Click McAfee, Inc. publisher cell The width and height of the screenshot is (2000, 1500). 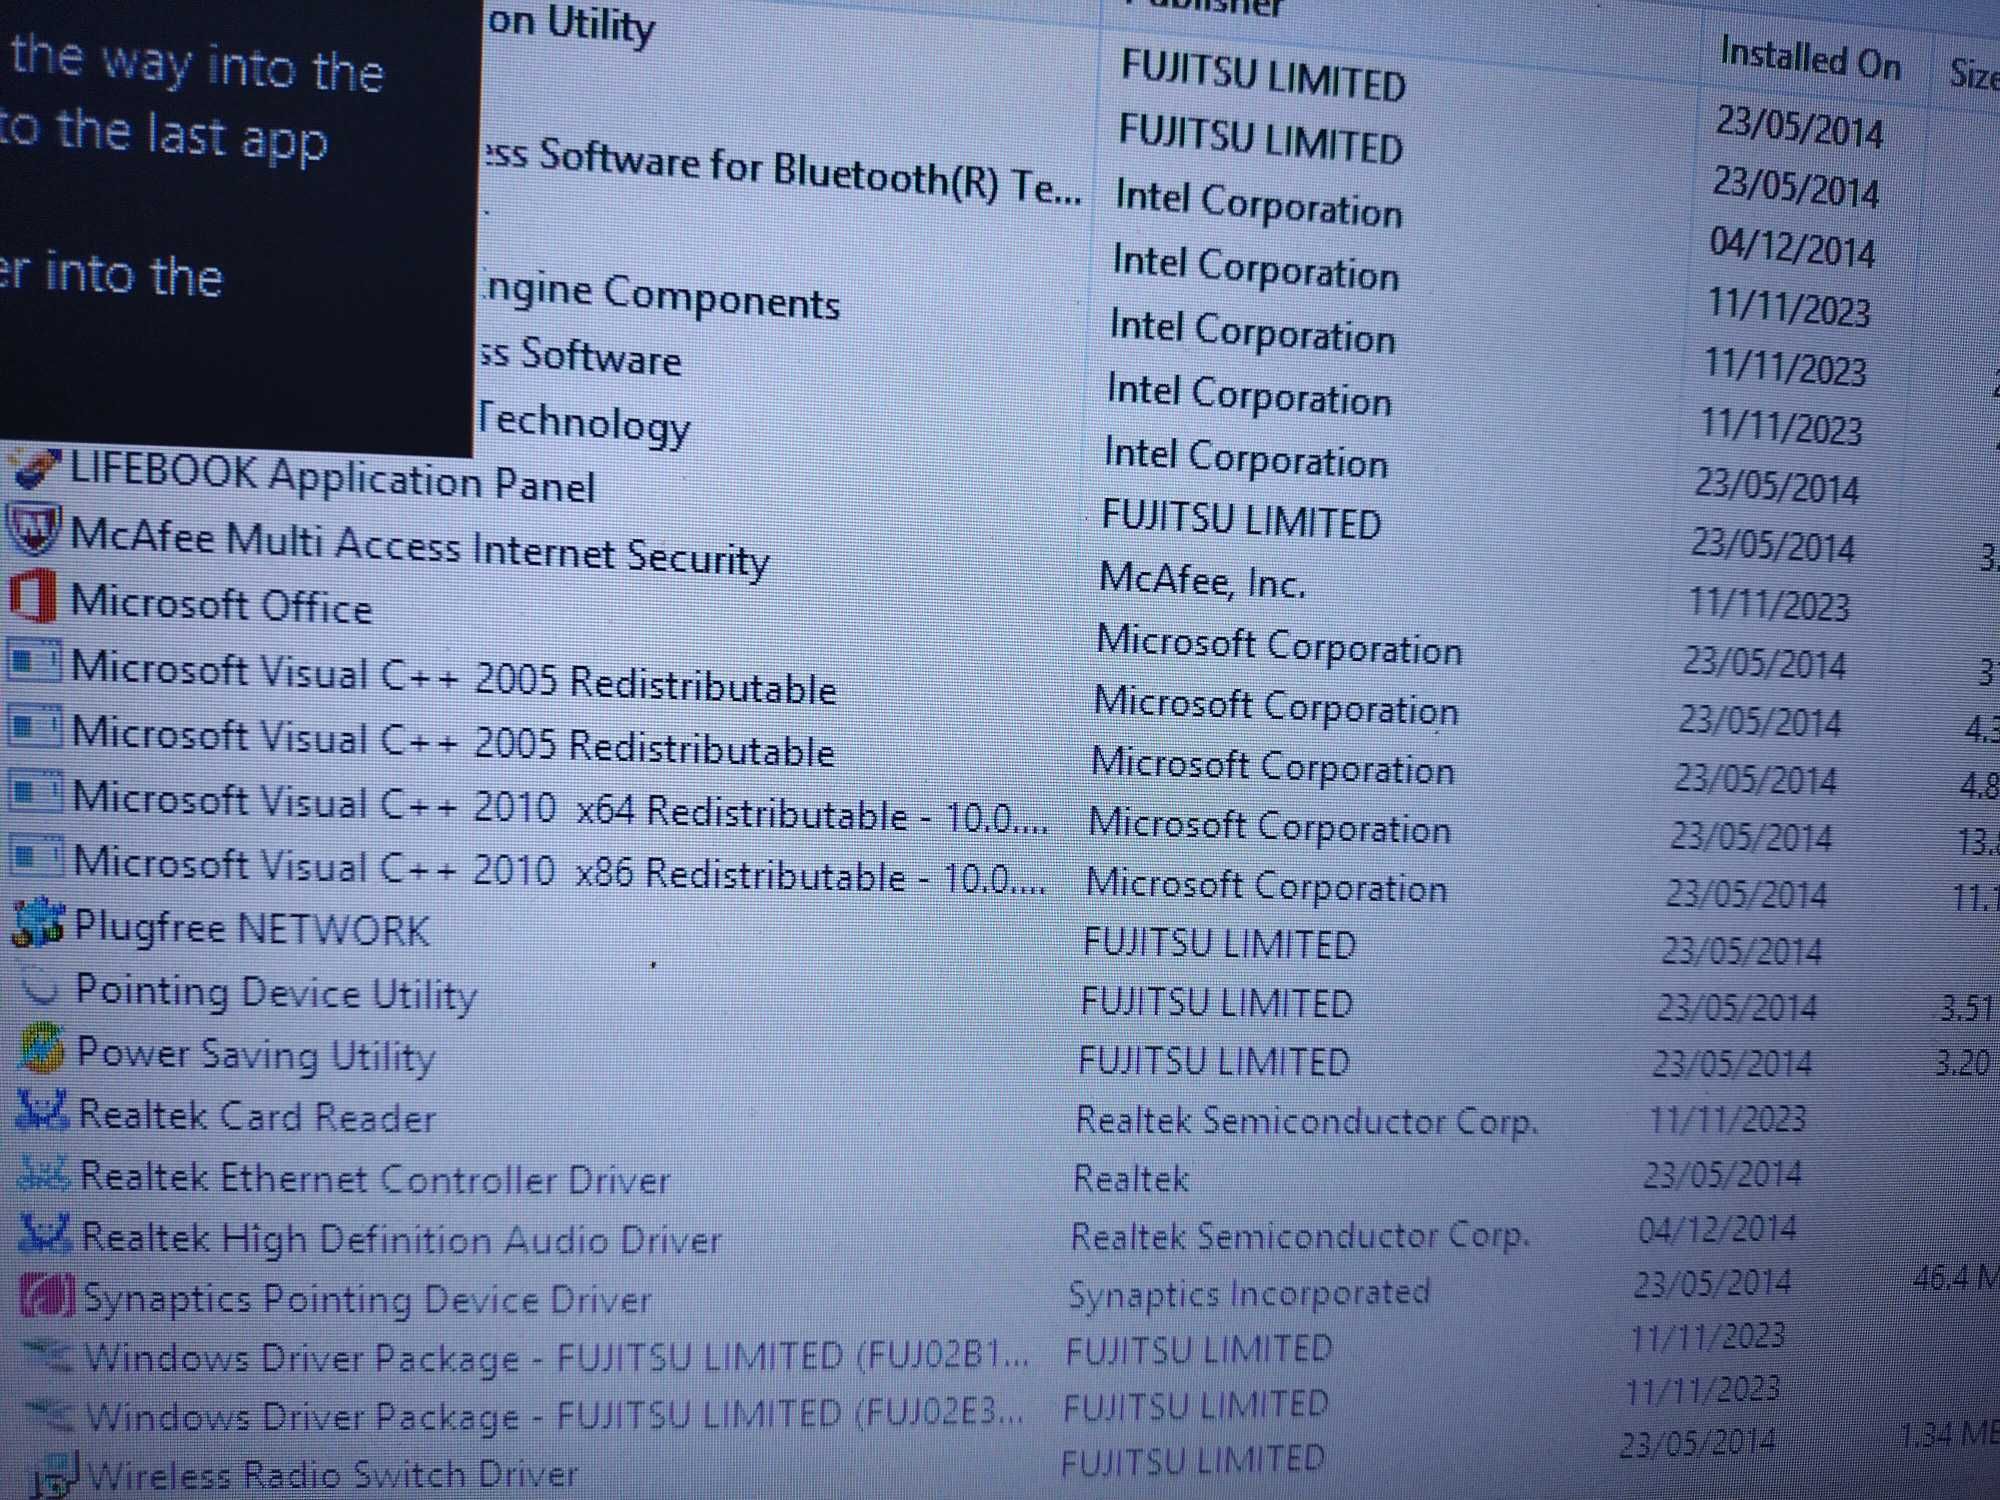pos(1202,581)
